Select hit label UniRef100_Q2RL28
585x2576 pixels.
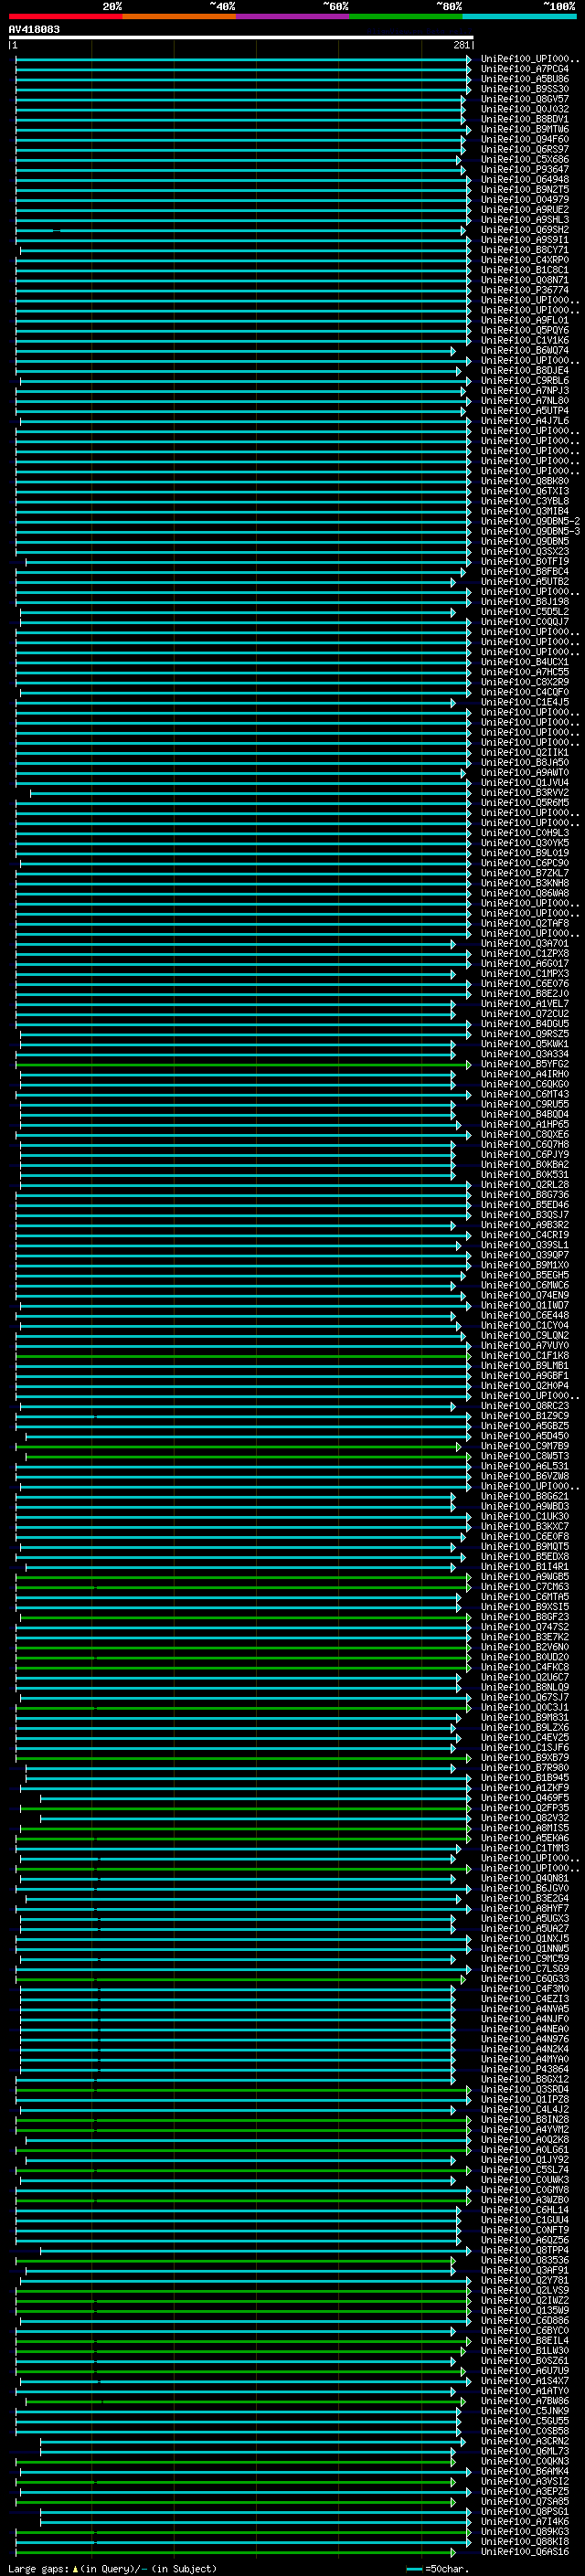tap(525, 1184)
